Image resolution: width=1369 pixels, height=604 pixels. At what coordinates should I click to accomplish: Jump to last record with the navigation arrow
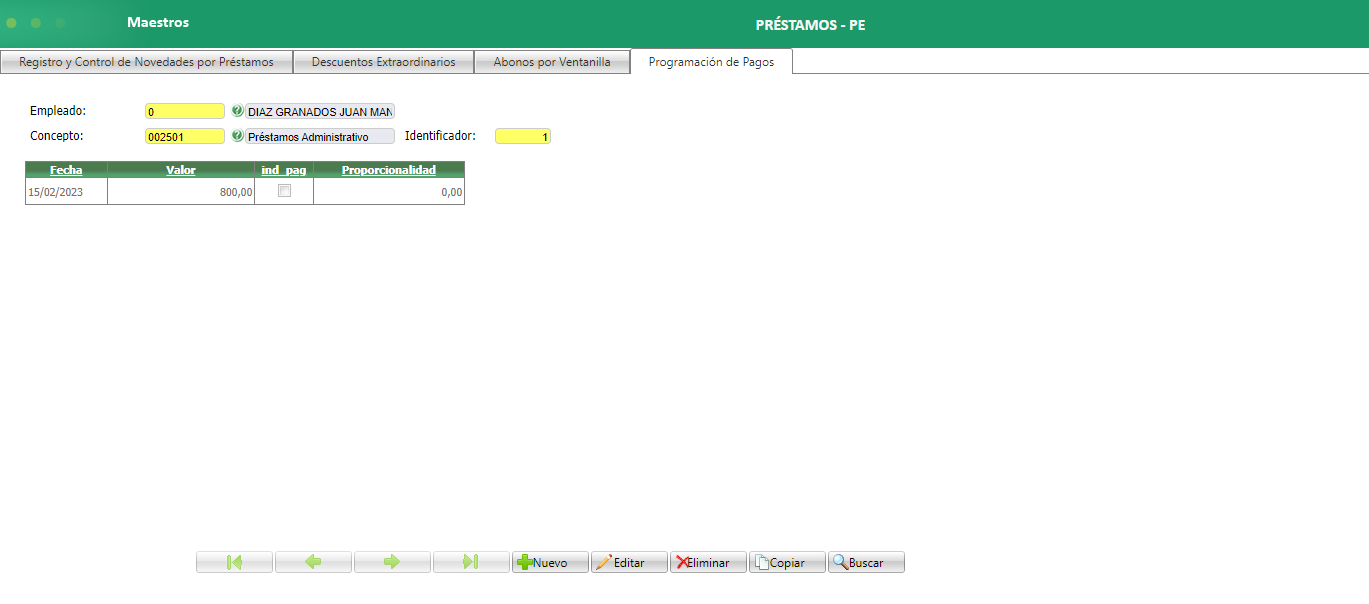pyautogui.click(x=471, y=561)
